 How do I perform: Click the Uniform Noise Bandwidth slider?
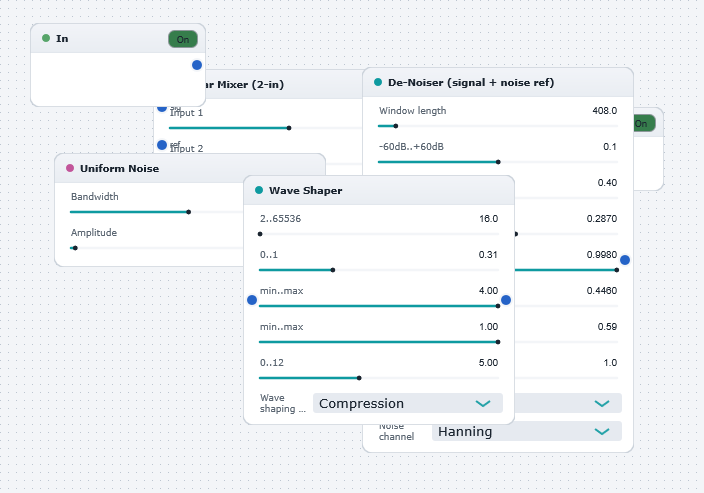tap(157, 212)
